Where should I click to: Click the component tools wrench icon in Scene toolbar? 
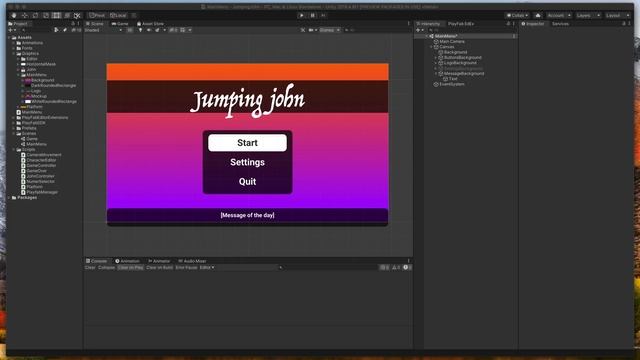(303, 30)
